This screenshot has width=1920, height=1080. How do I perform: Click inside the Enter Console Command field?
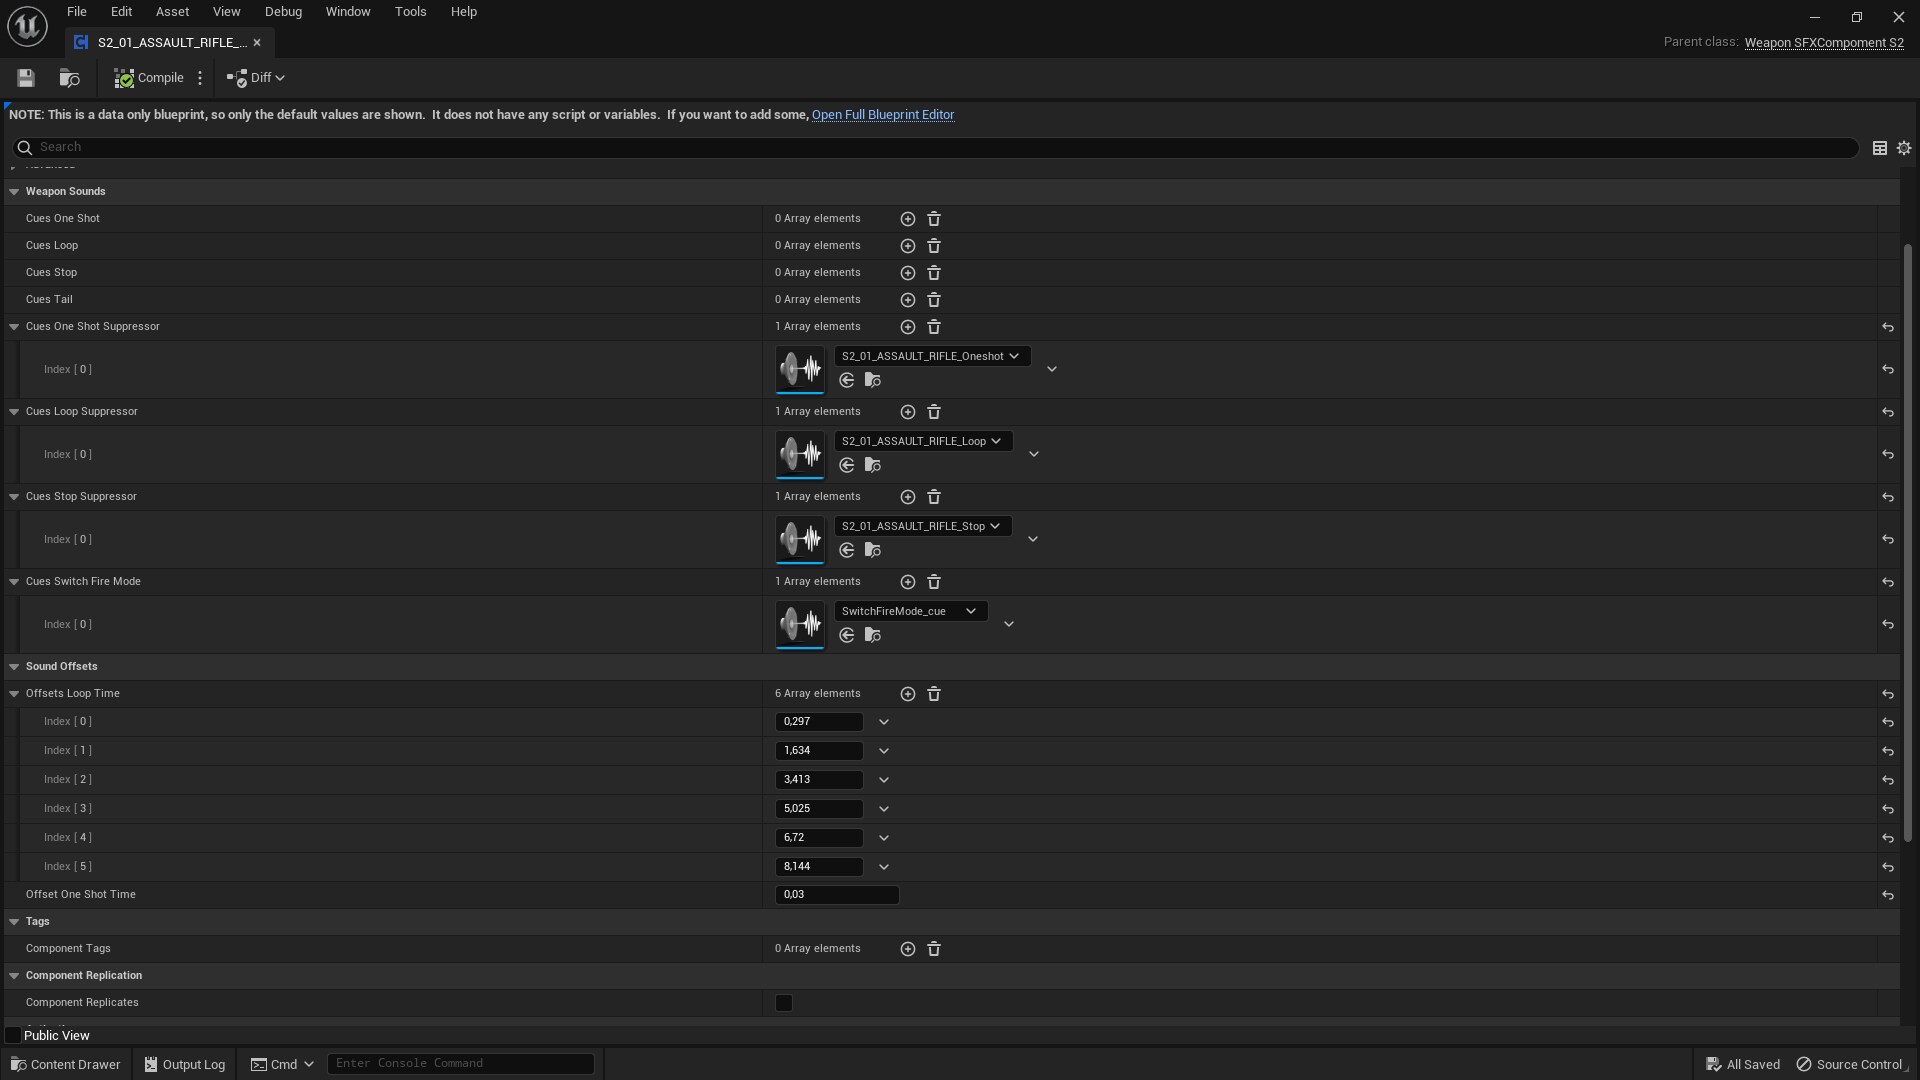point(460,1063)
